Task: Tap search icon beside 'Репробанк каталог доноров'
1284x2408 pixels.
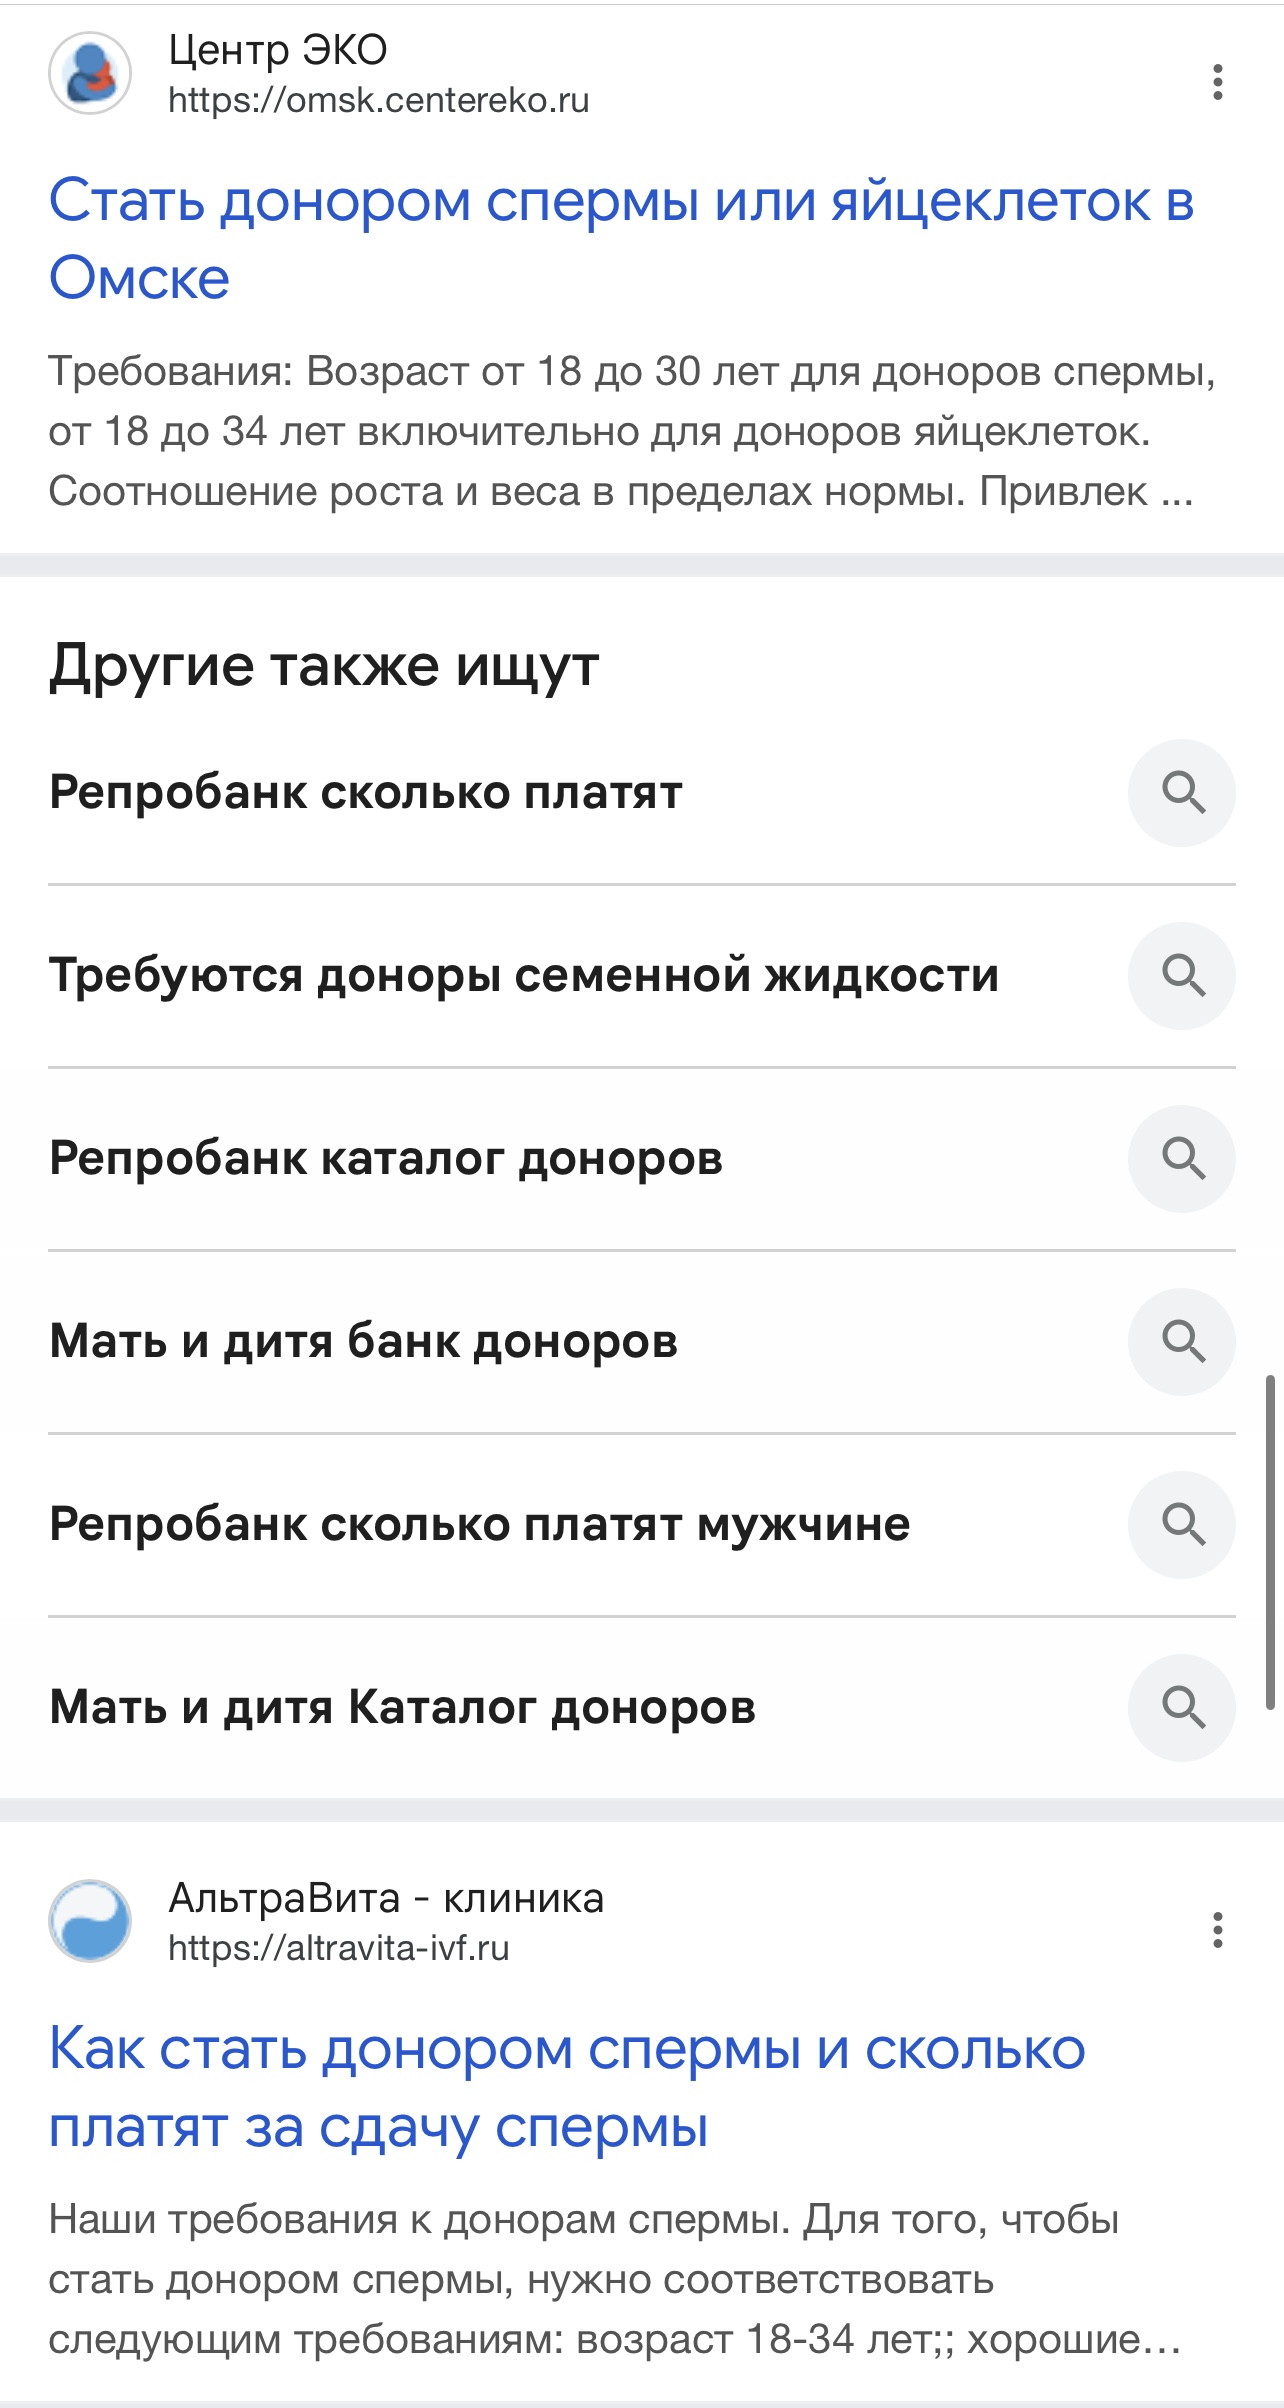Action: [x=1182, y=1159]
